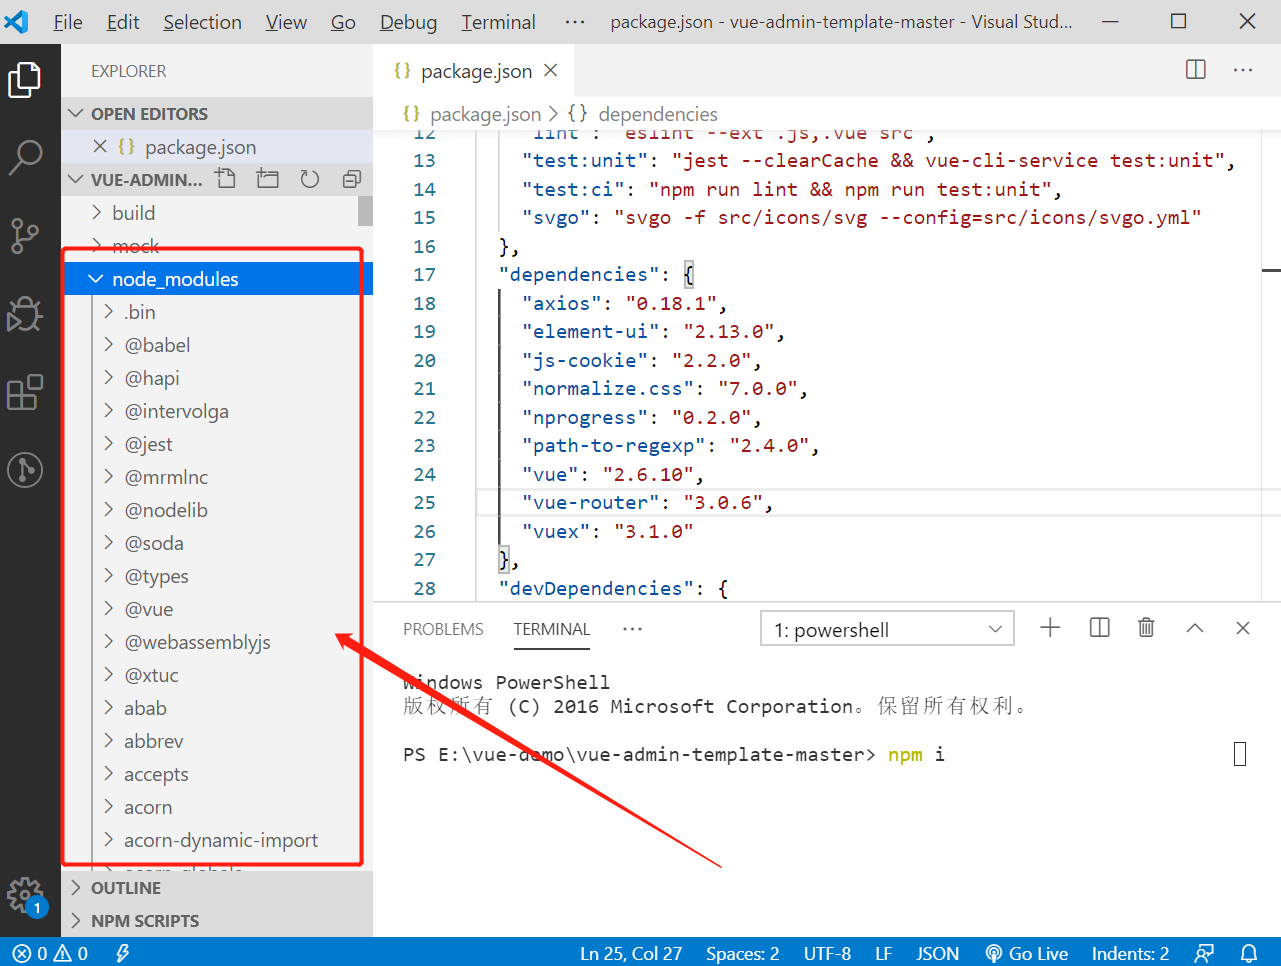Close the package.json editor tab
The image size is (1281, 966).
(x=551, y=70)
